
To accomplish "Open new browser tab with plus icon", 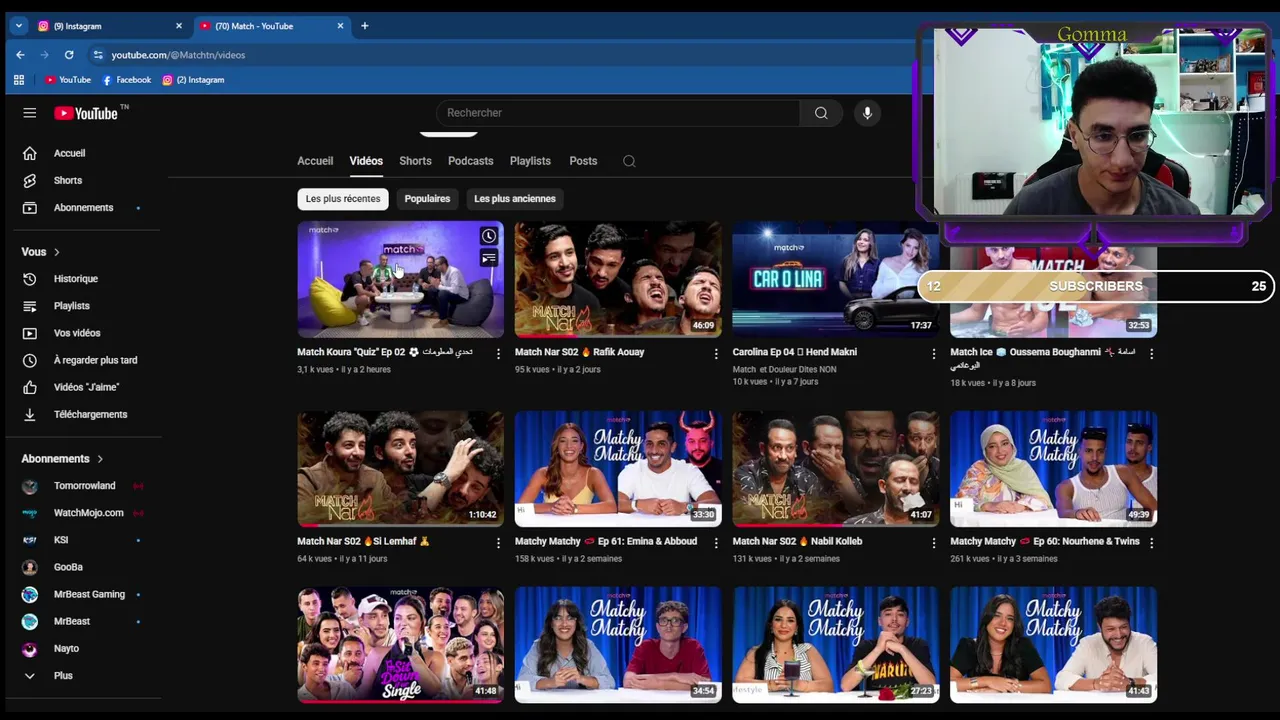I will point(364,26).
